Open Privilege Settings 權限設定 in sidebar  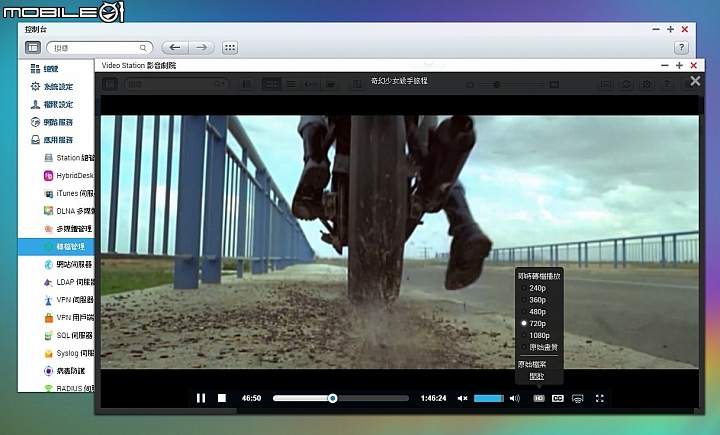click(52, 104)
